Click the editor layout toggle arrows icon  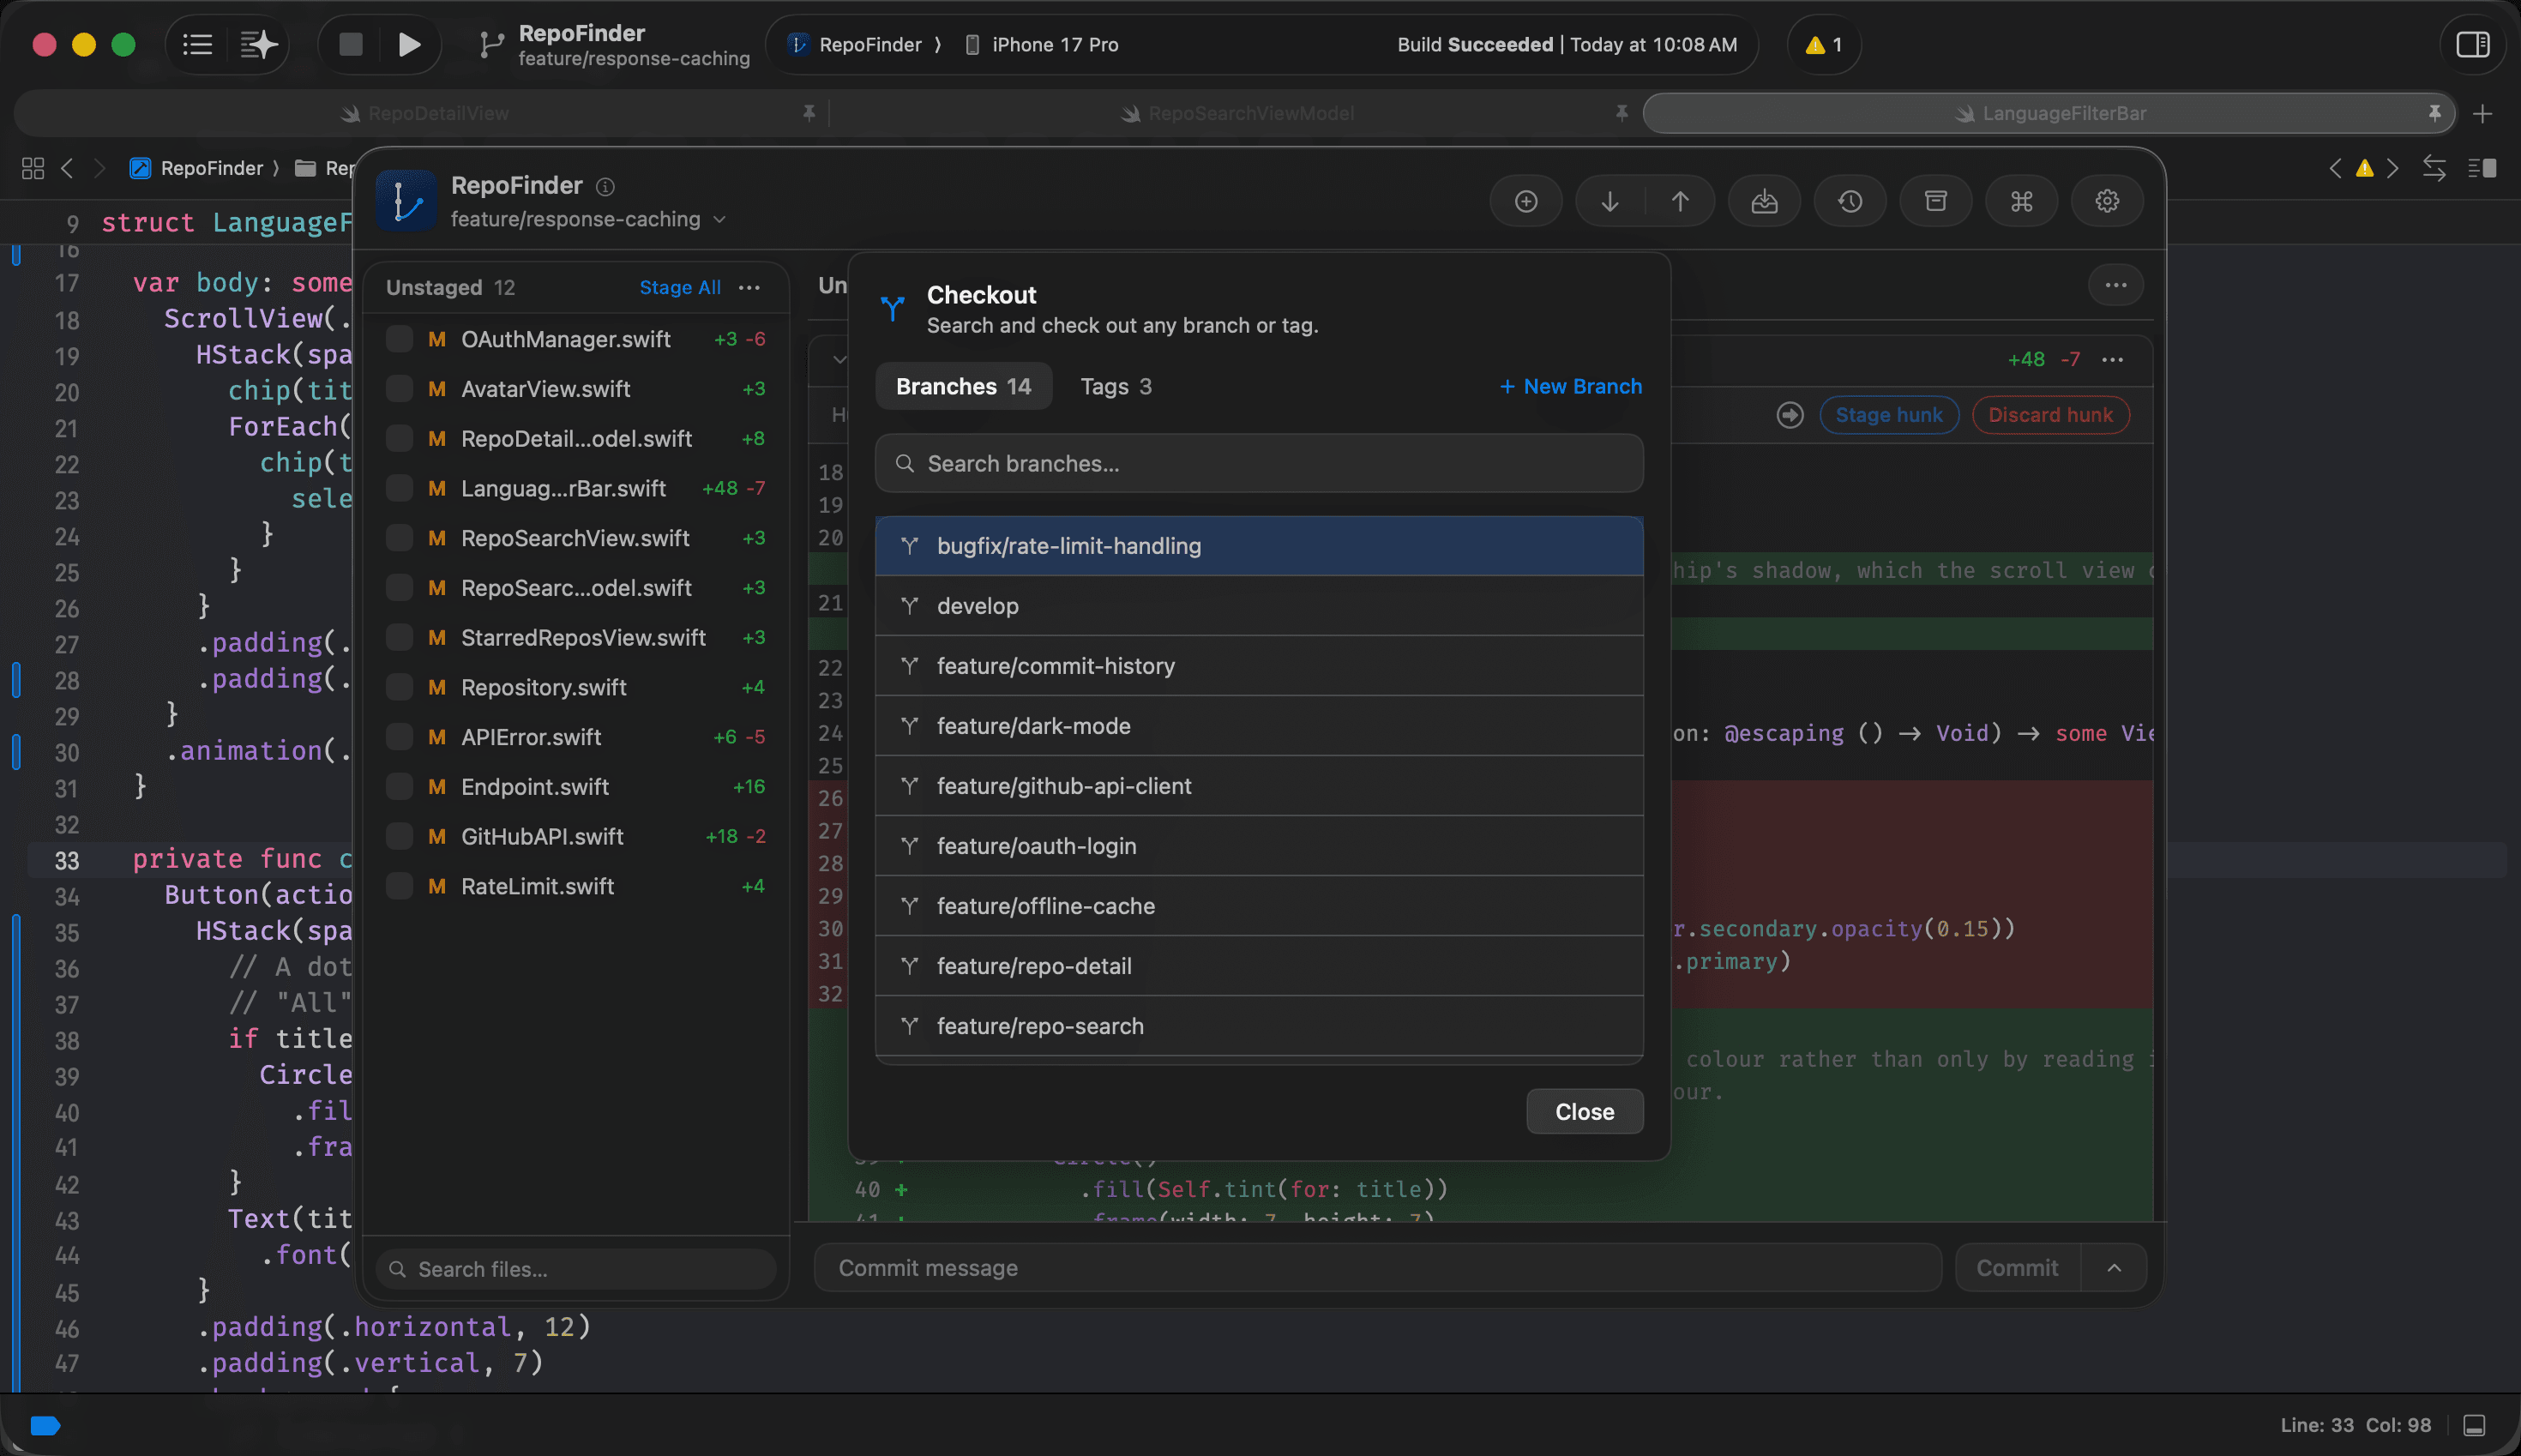click(2434, 168)
